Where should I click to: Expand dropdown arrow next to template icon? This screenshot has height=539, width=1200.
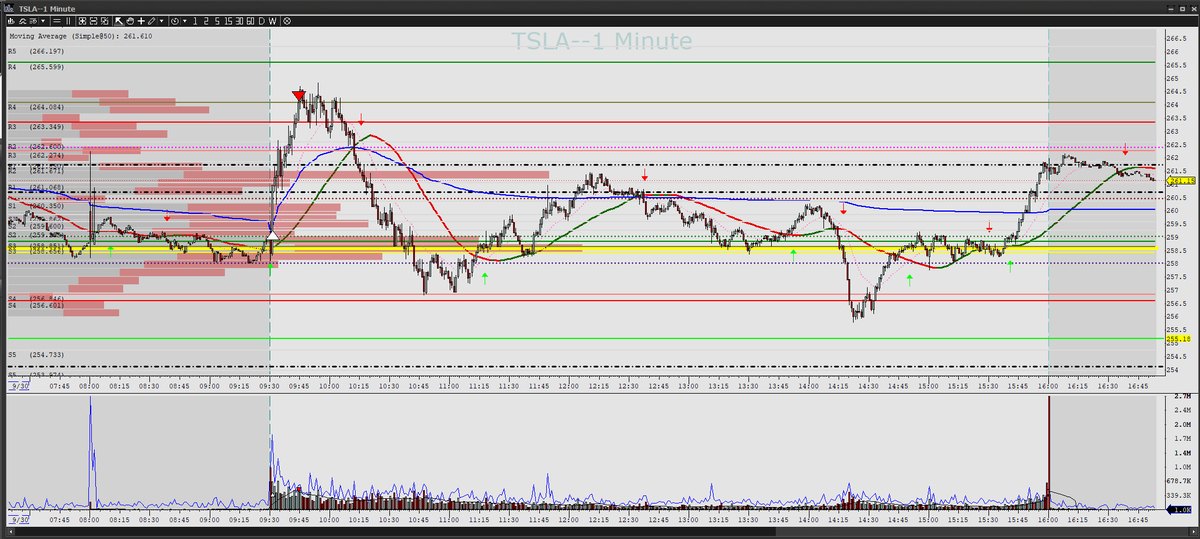click(43, 21)
